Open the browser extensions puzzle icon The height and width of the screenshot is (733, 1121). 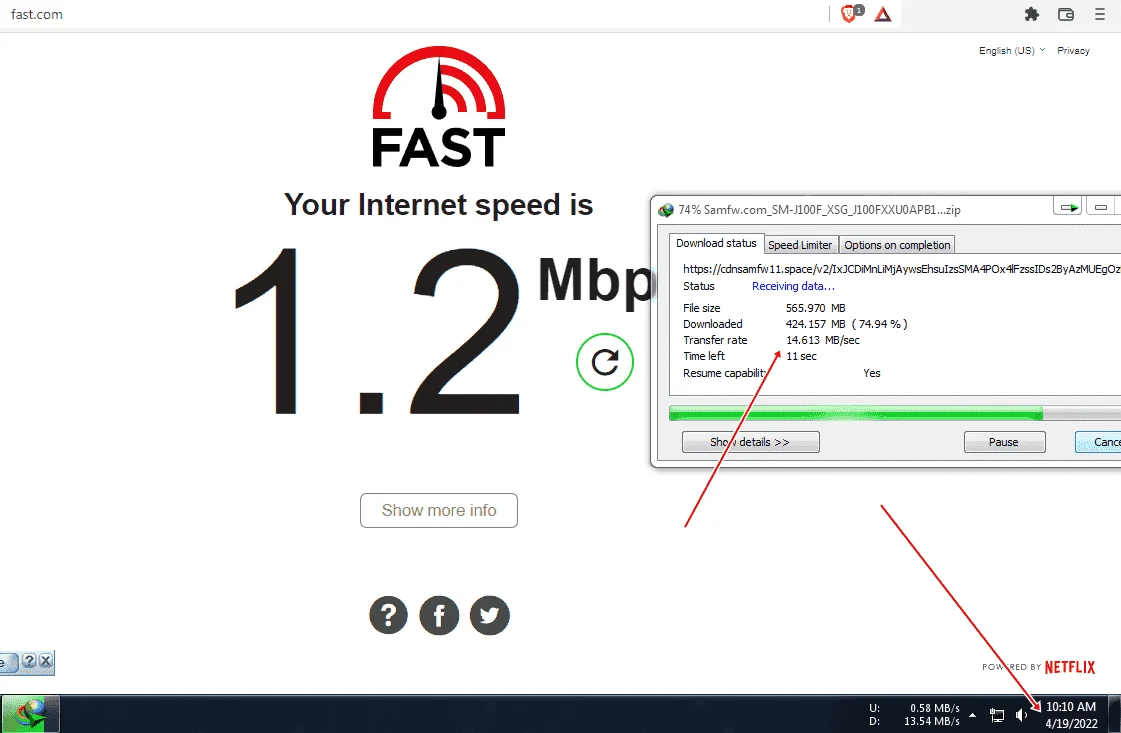point(1032,14)
